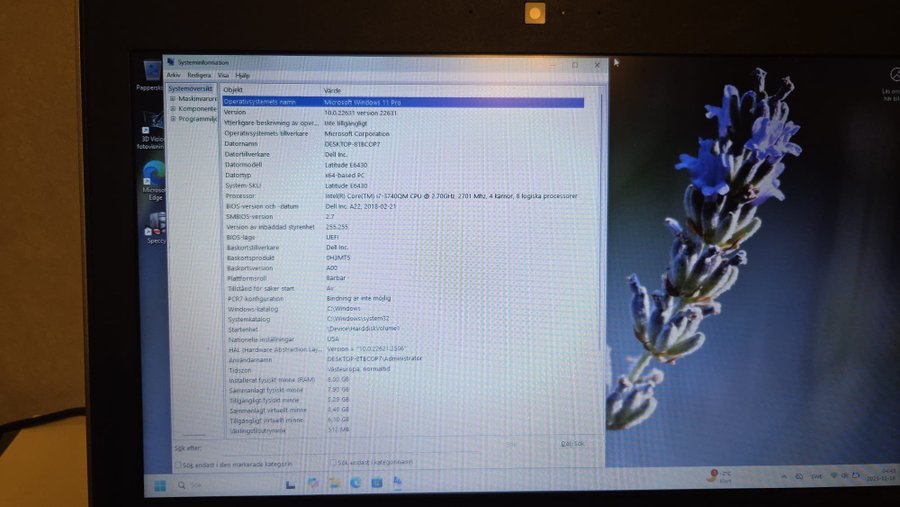Screen dimensions: 900x507
Task: Expand the Komponenter tree node
Action: pyautogui.click(x=173, y=109)
